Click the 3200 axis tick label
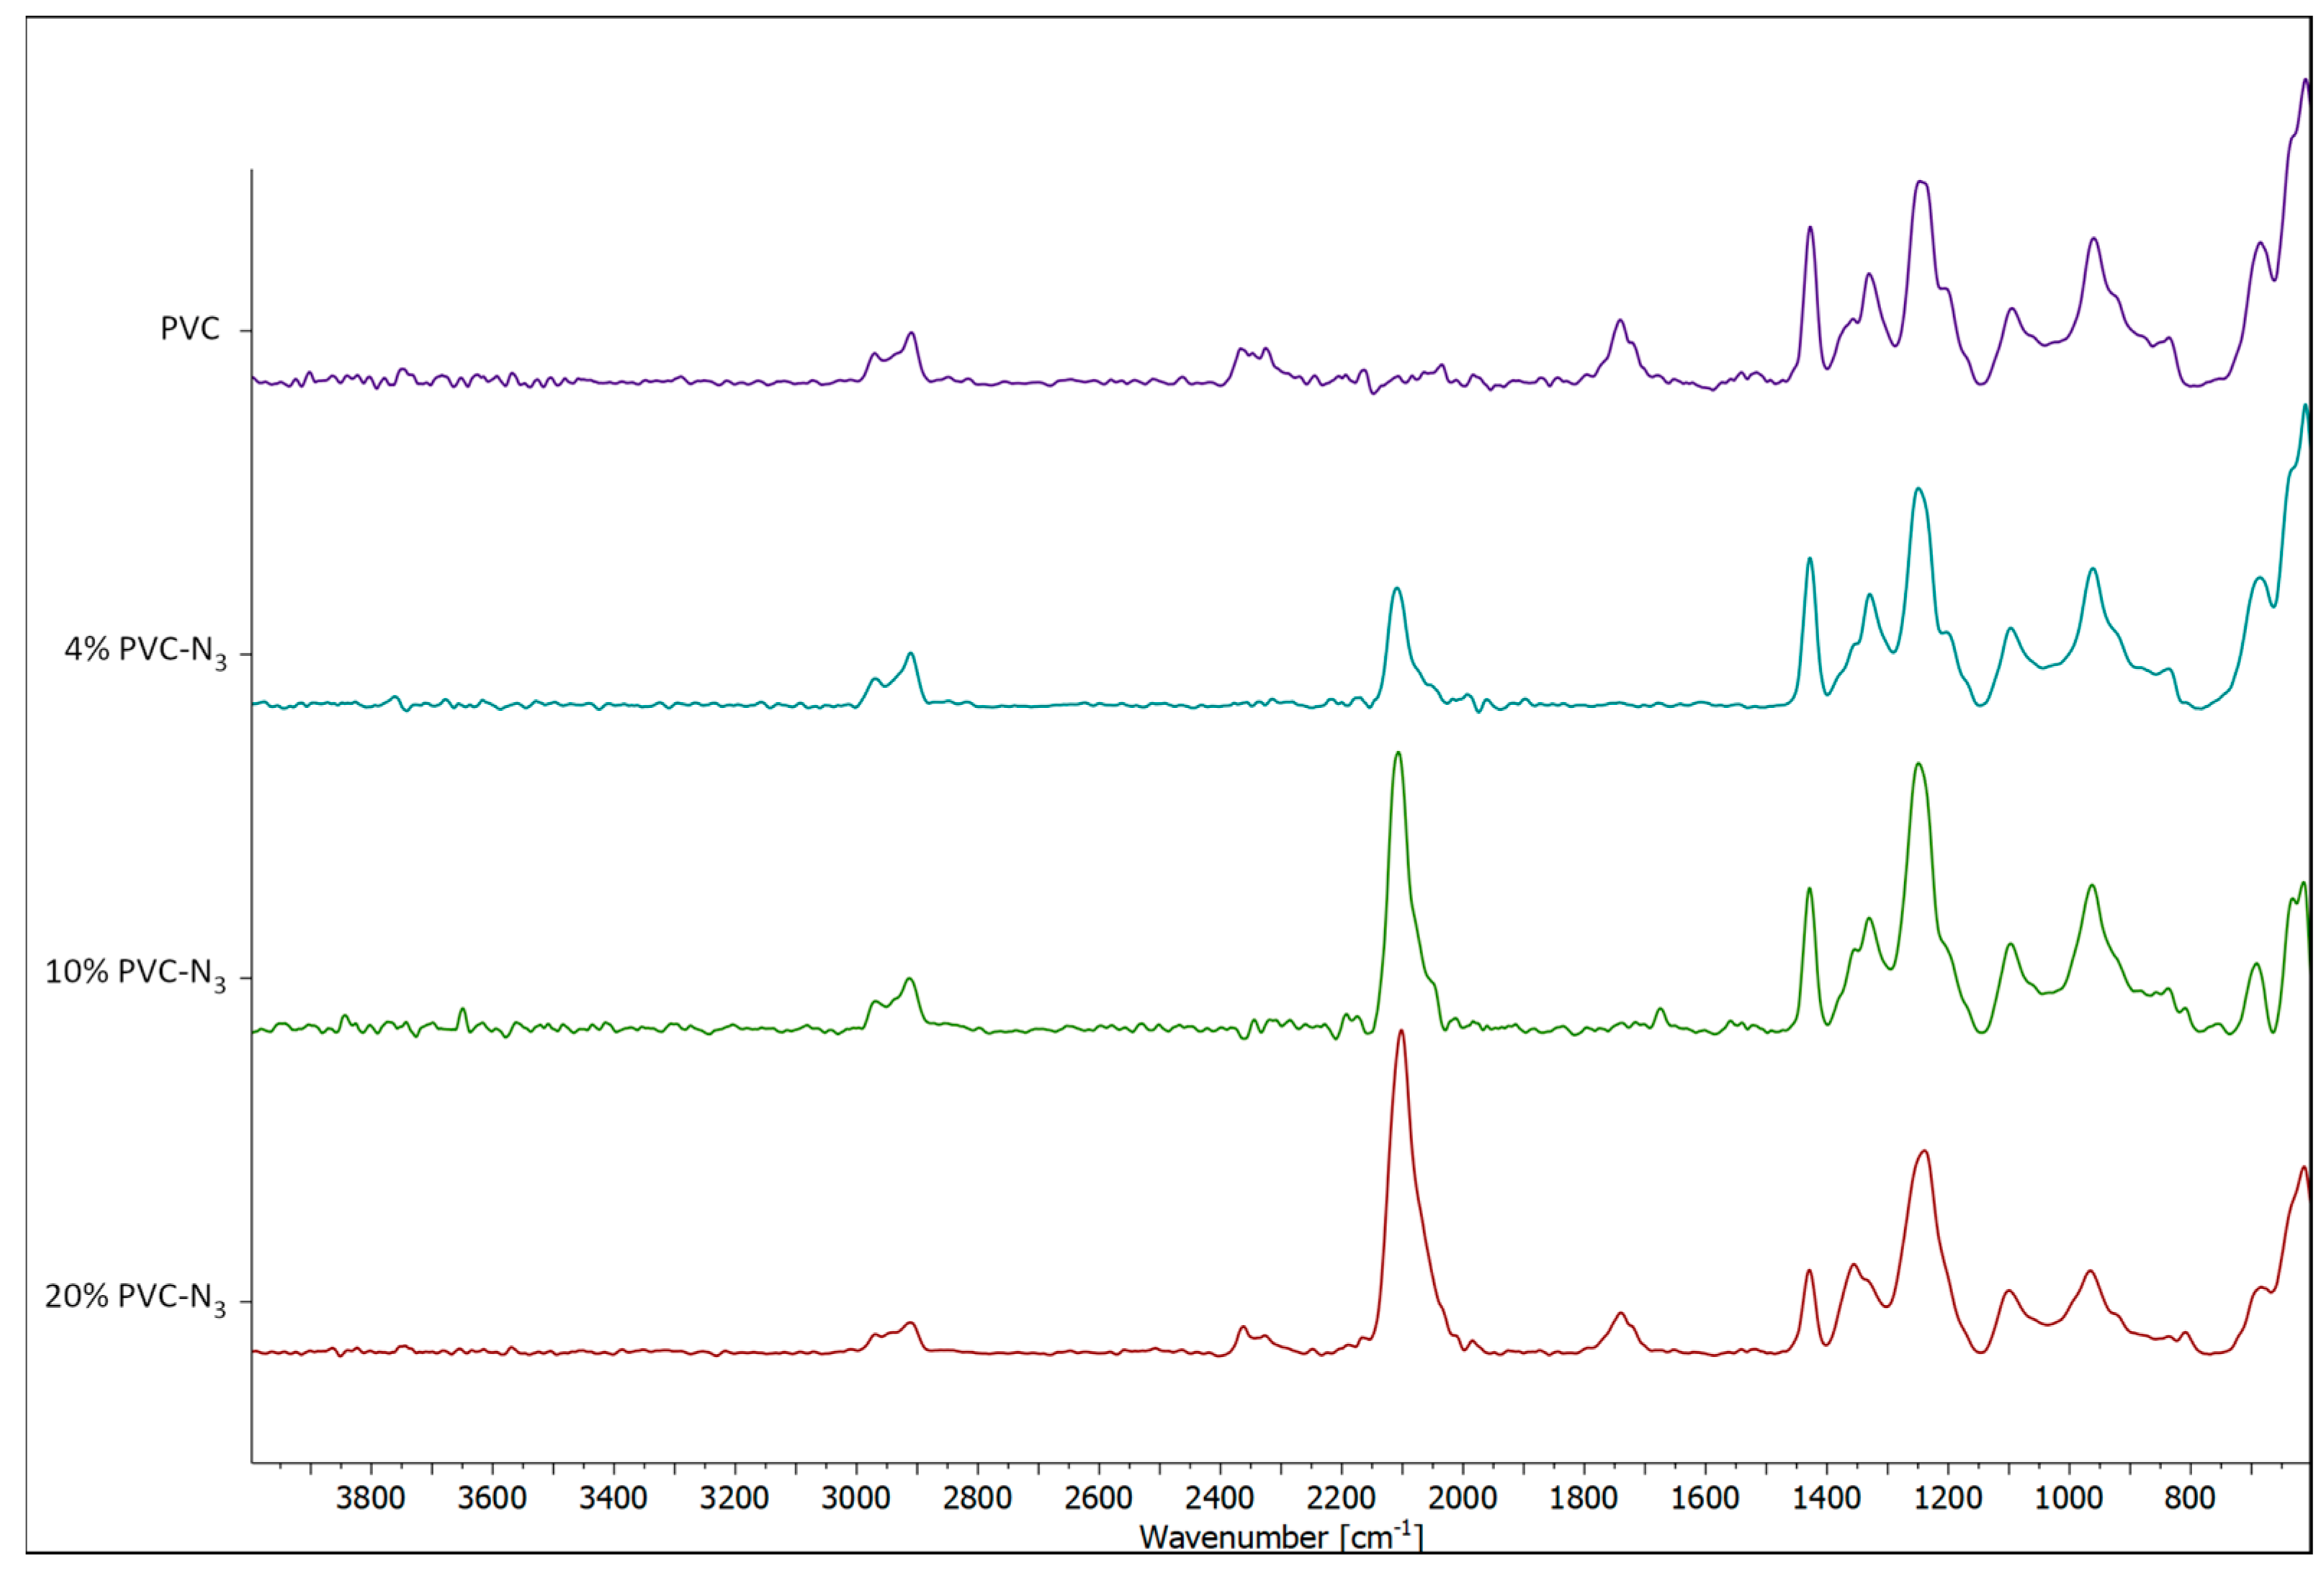The image size is (2324, 1570). click(x=734, y=1498)
